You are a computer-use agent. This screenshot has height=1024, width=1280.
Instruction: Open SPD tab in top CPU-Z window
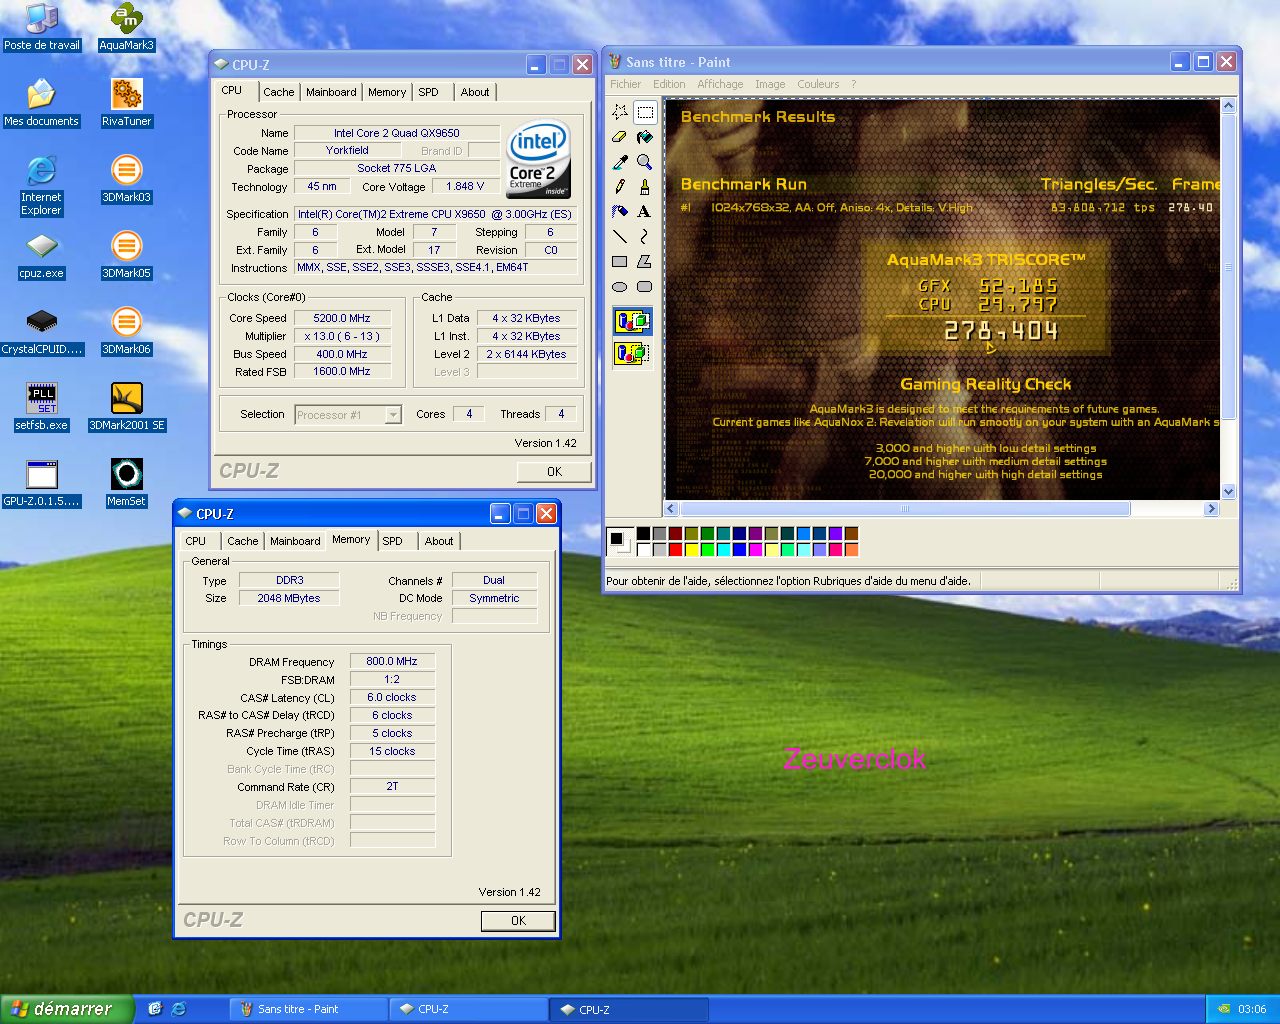point(429,92)
